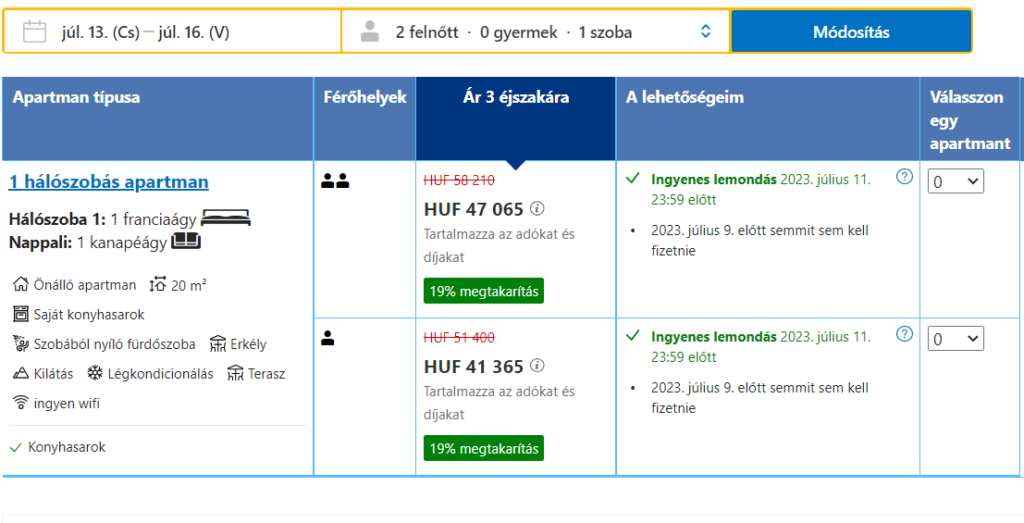
Task: Click info icon next to HUF 47 065
Action: 537,208
